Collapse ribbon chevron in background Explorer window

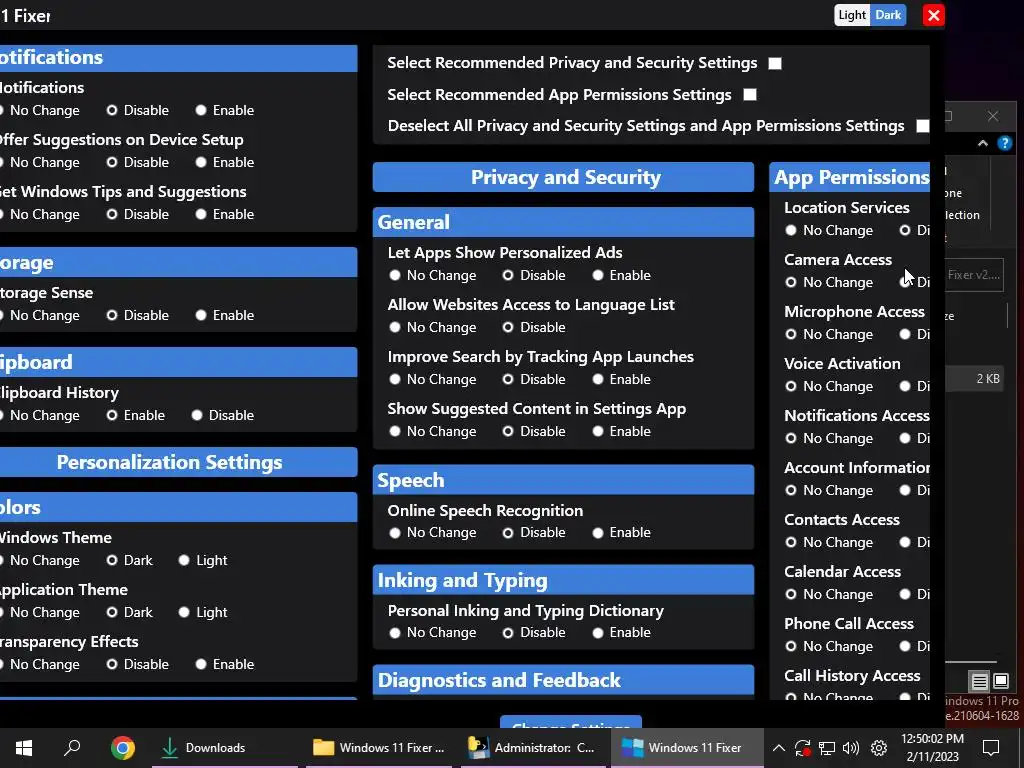pos(983,143)
